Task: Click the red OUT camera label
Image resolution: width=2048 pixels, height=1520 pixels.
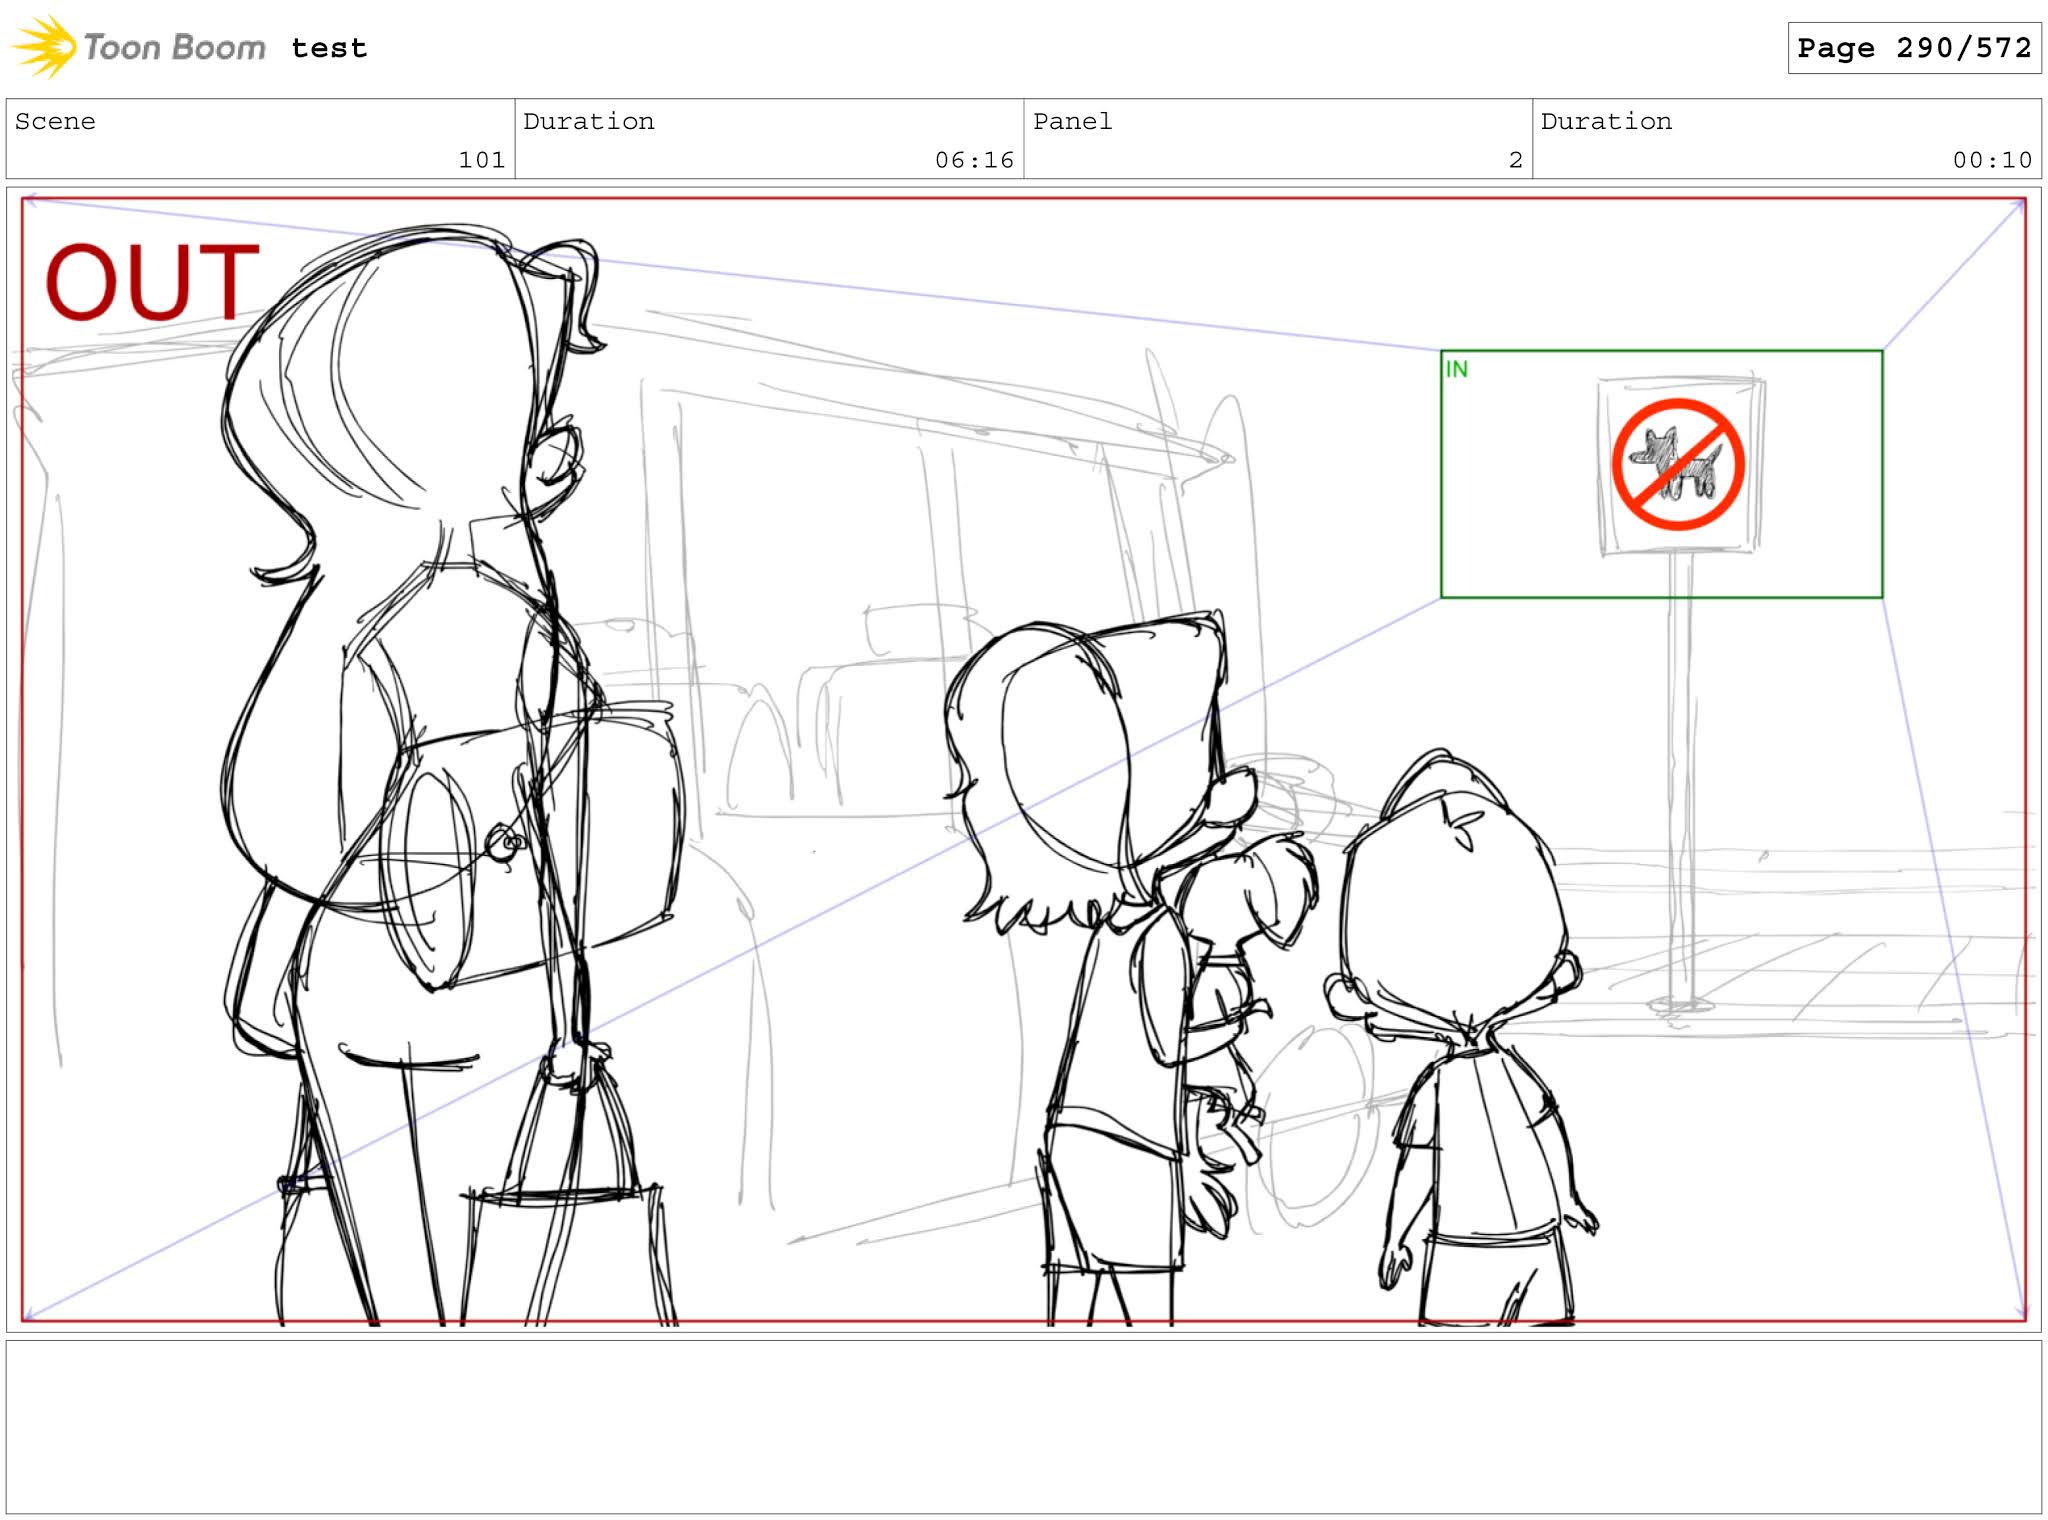Action: 152,283
